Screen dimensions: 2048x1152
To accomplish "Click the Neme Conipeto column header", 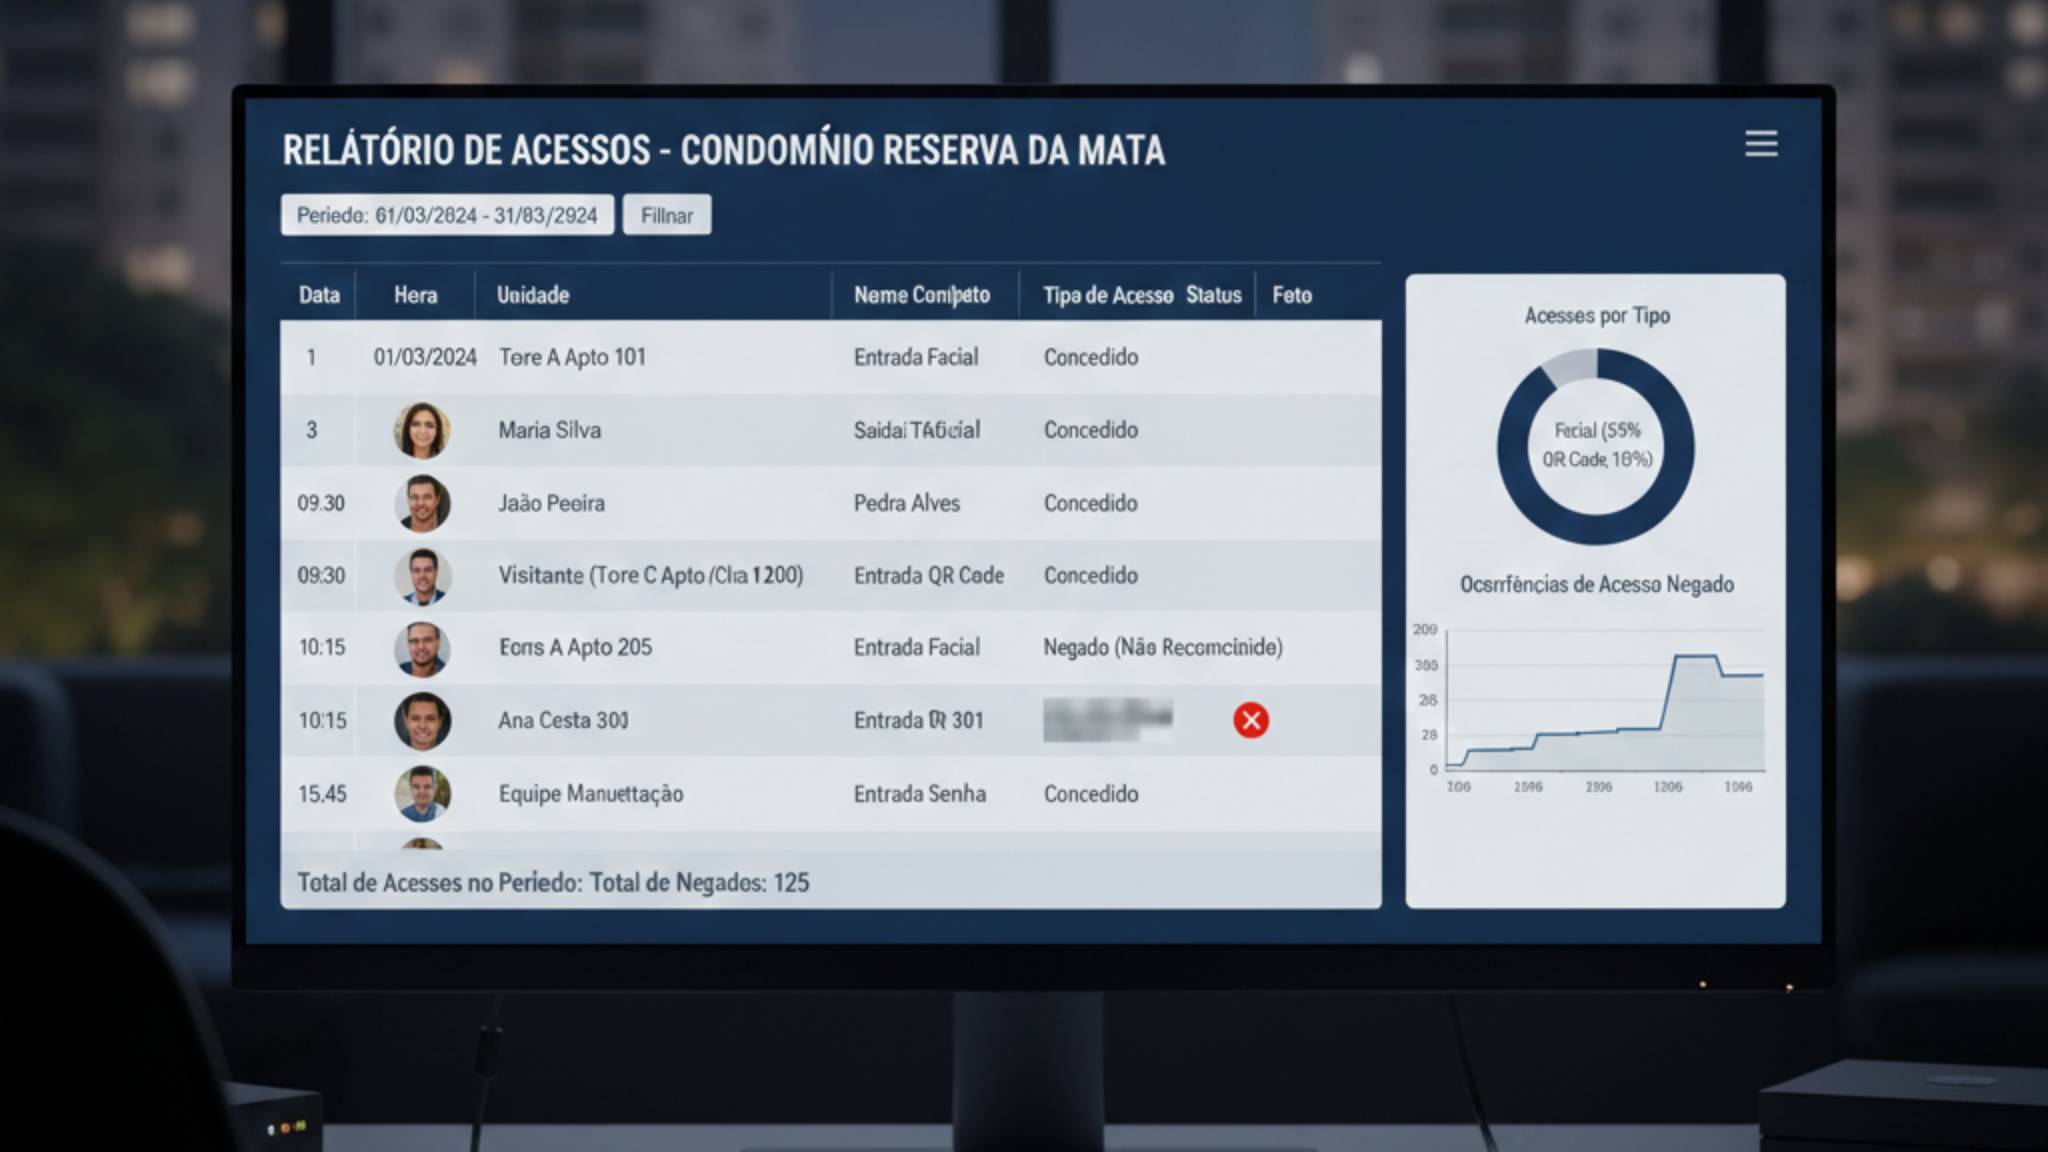I will pyautogui.click(x=921, y=295).
